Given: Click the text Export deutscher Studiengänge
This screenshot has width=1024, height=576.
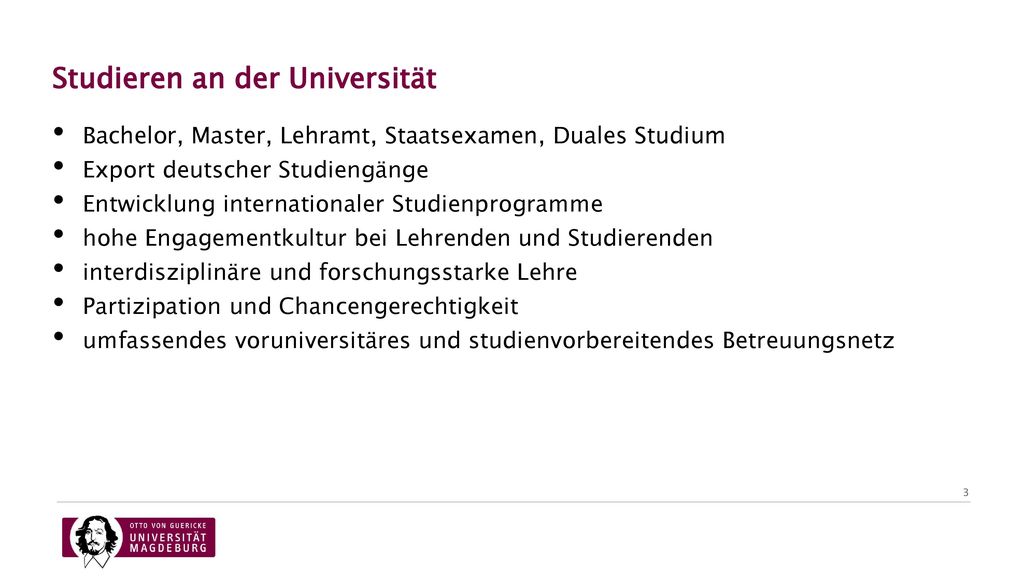Looking at the screenshot, I should pyautogui.click(x=255, y=170).
